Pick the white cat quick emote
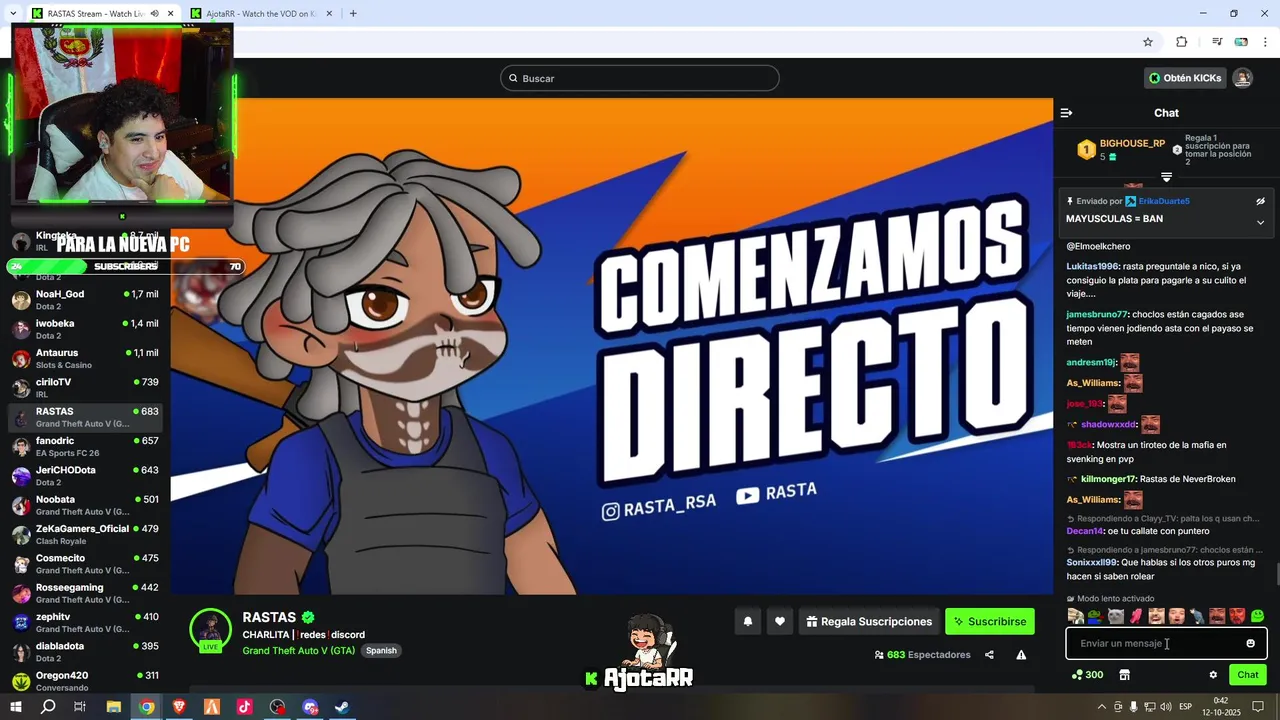Screen dimensions: 1280x720 1116,616
